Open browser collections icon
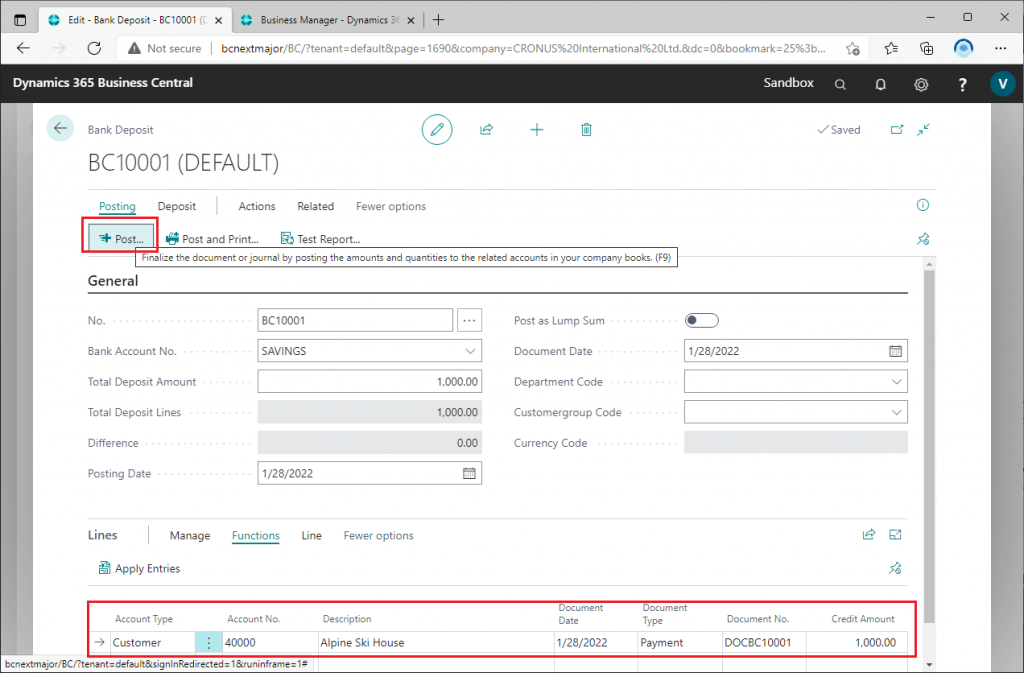 (926, 48)
